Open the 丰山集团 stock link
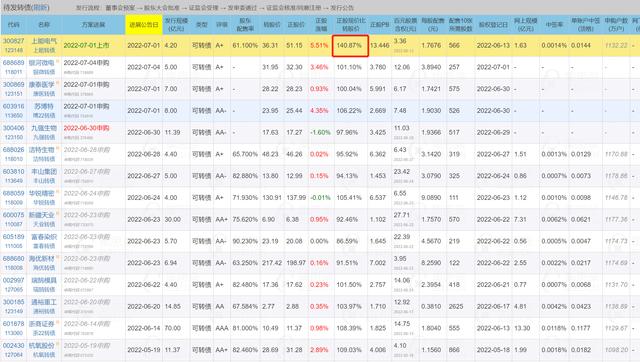640x362 pixels. 44,171
